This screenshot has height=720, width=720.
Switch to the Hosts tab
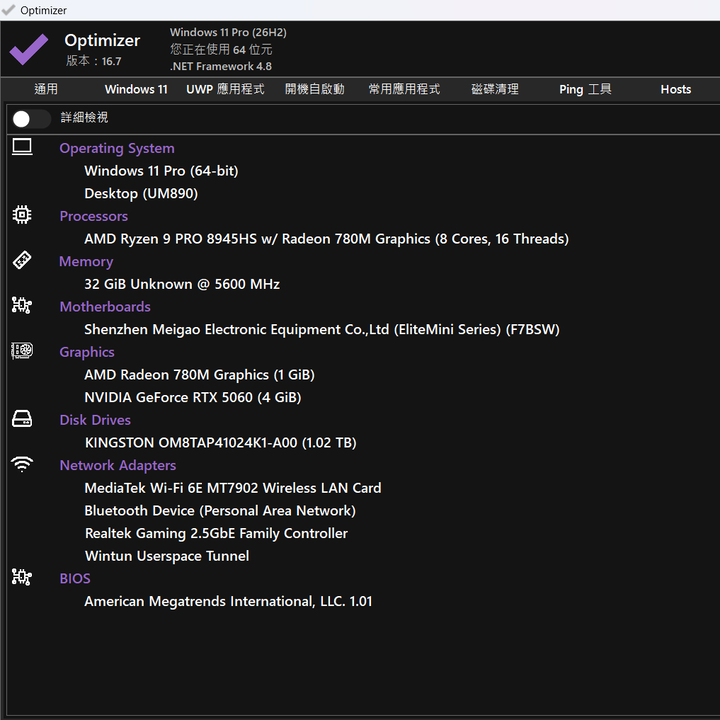click(675, 89)
